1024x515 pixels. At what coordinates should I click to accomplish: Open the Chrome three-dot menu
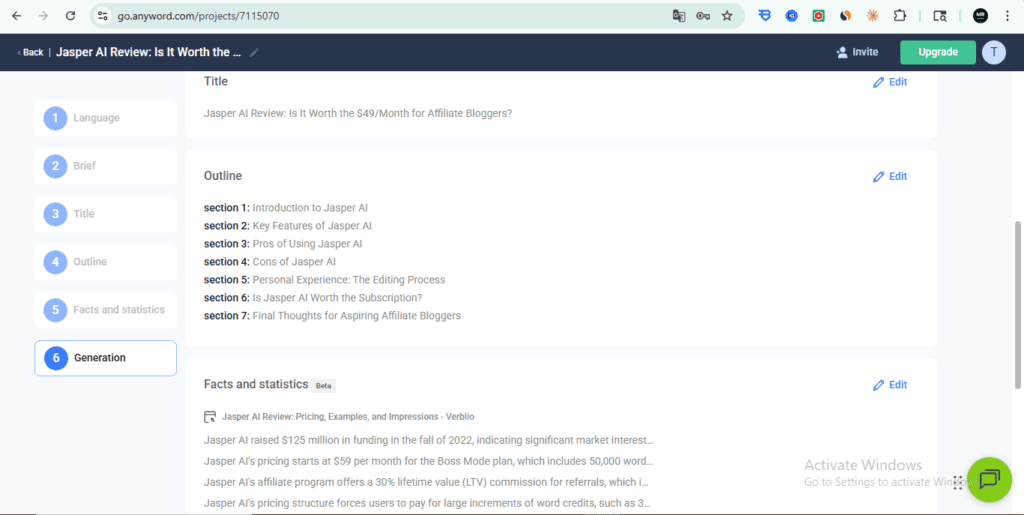click(x=1007, y=16)
